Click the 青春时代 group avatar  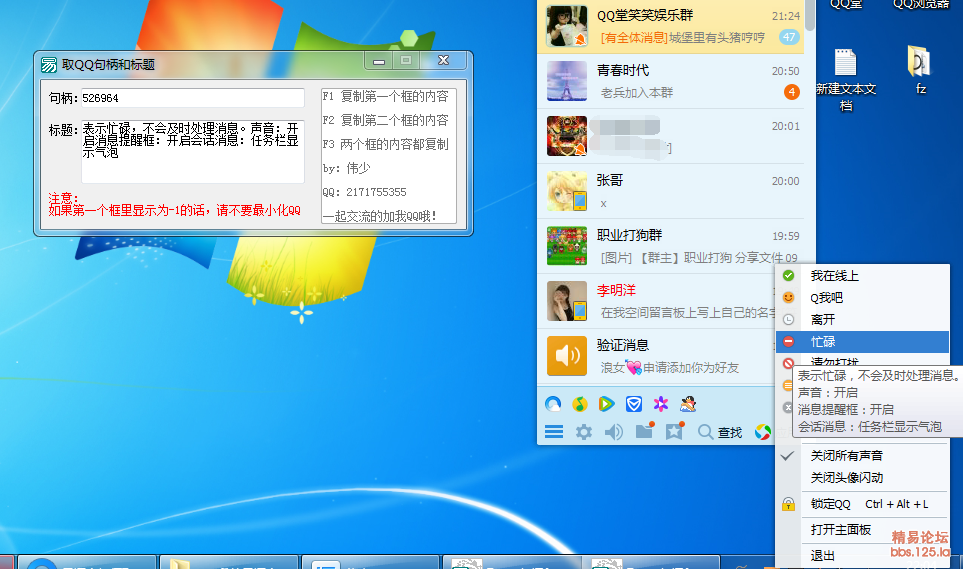point(567,80)
